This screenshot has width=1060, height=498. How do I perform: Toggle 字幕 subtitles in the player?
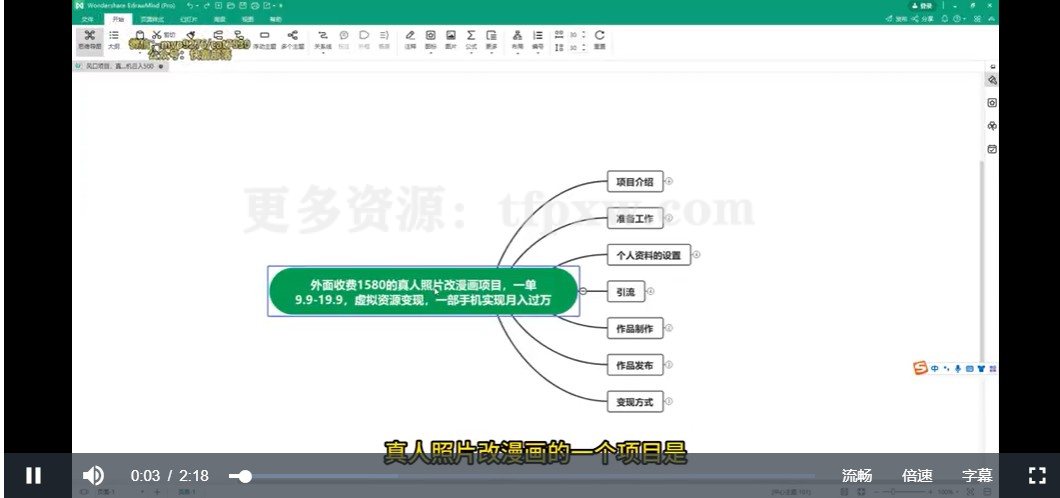coord(977,476)
